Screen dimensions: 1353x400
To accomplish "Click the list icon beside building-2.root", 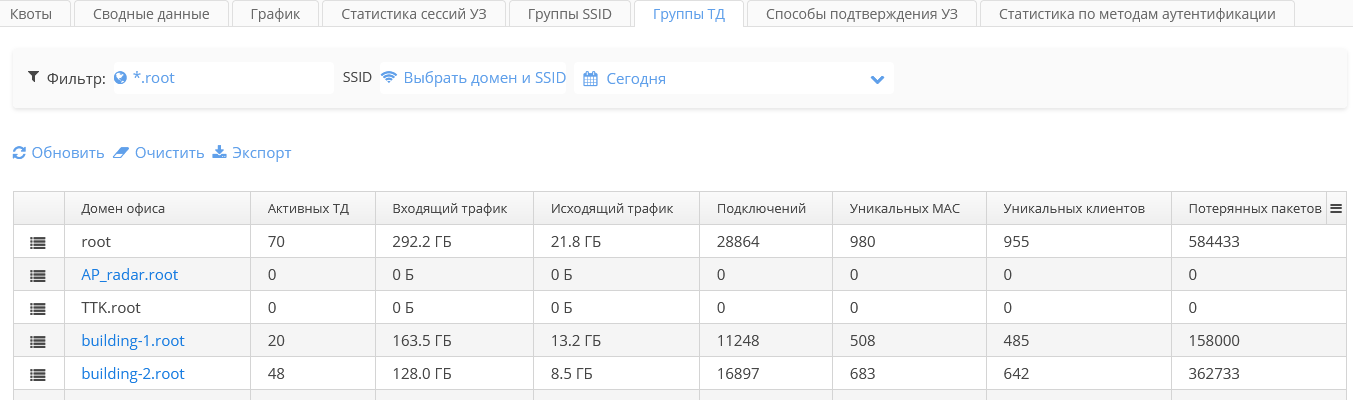I will [x=38, y=374].
